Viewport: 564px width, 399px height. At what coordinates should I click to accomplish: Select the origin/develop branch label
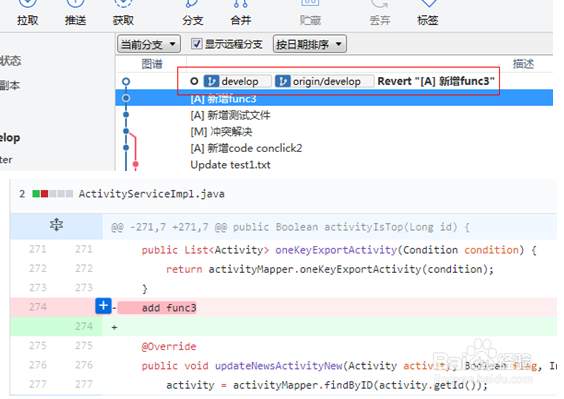[x=324, y=81]
